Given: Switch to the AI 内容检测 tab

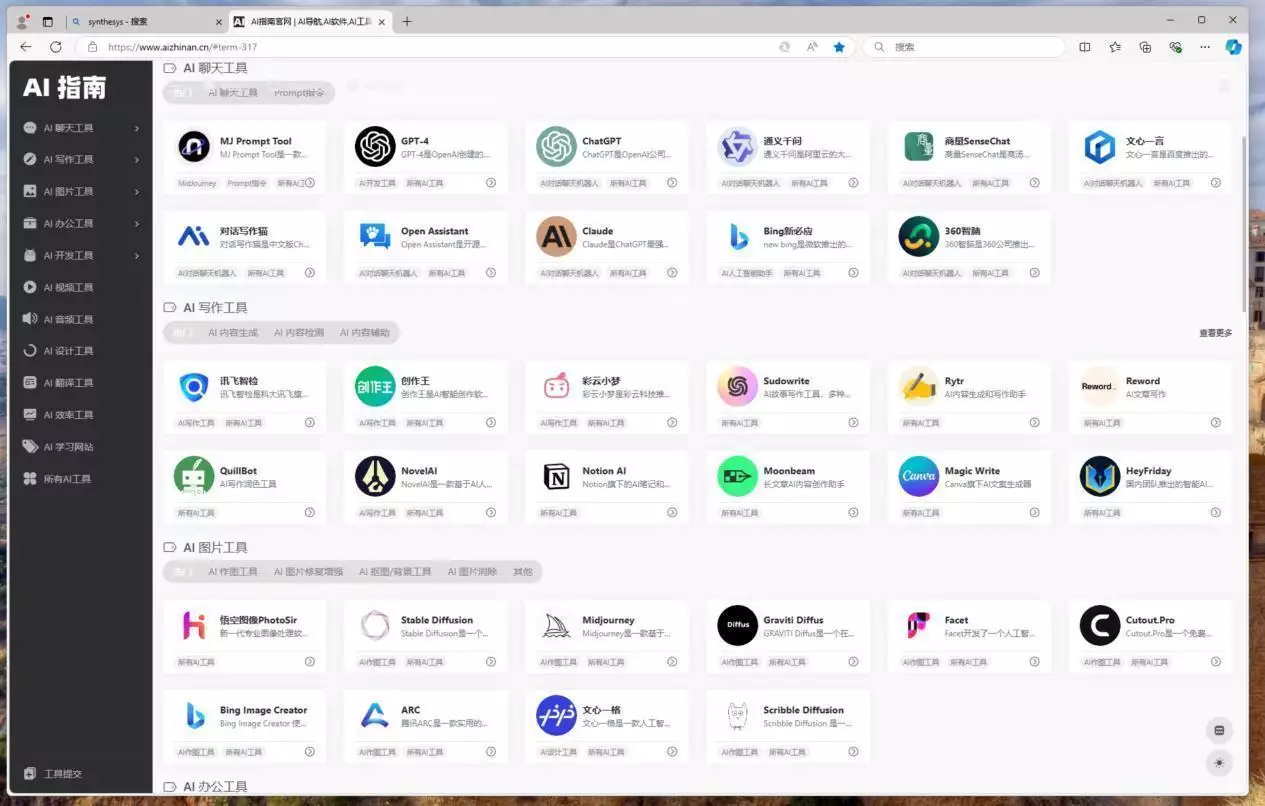Looking at the screenshot, I should [x=298, y=333].
